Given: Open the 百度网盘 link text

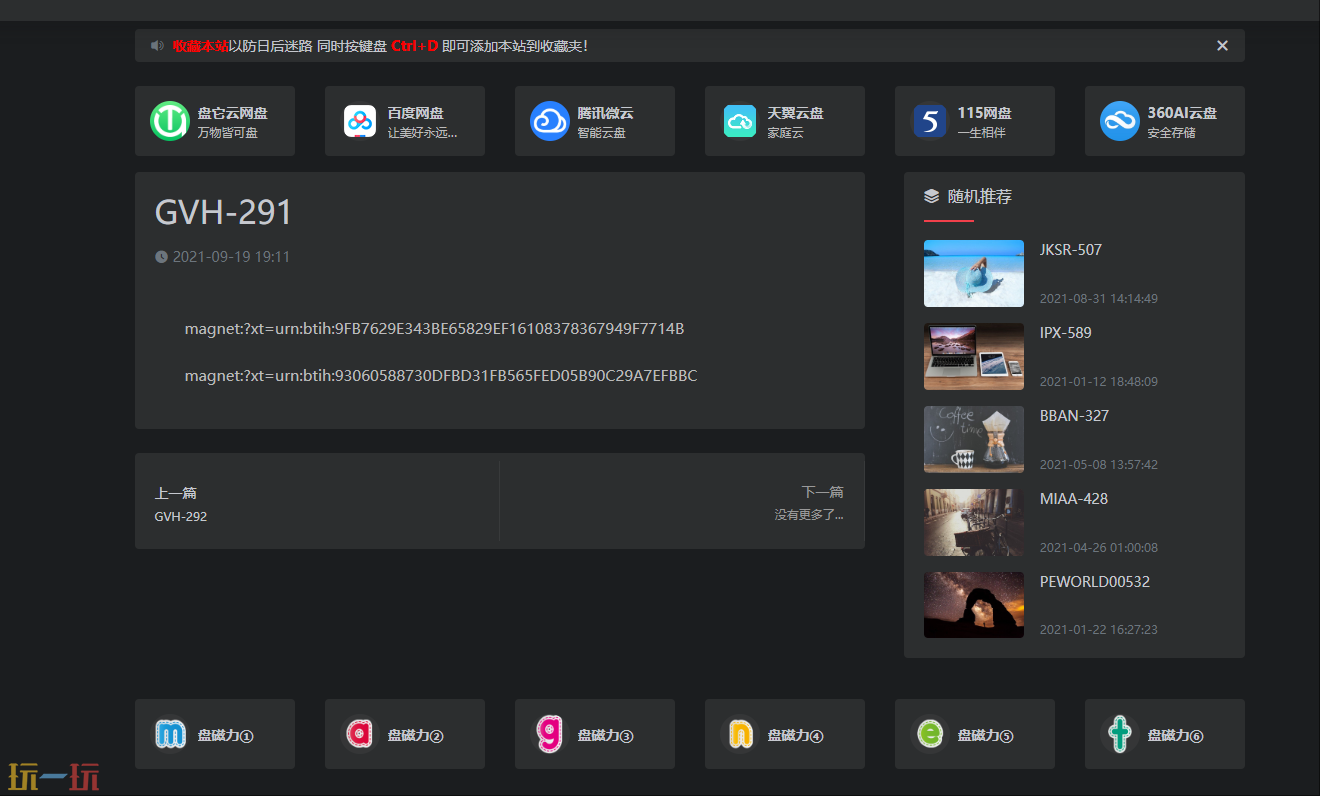Looking at the screenshot, I should point(416,113).
